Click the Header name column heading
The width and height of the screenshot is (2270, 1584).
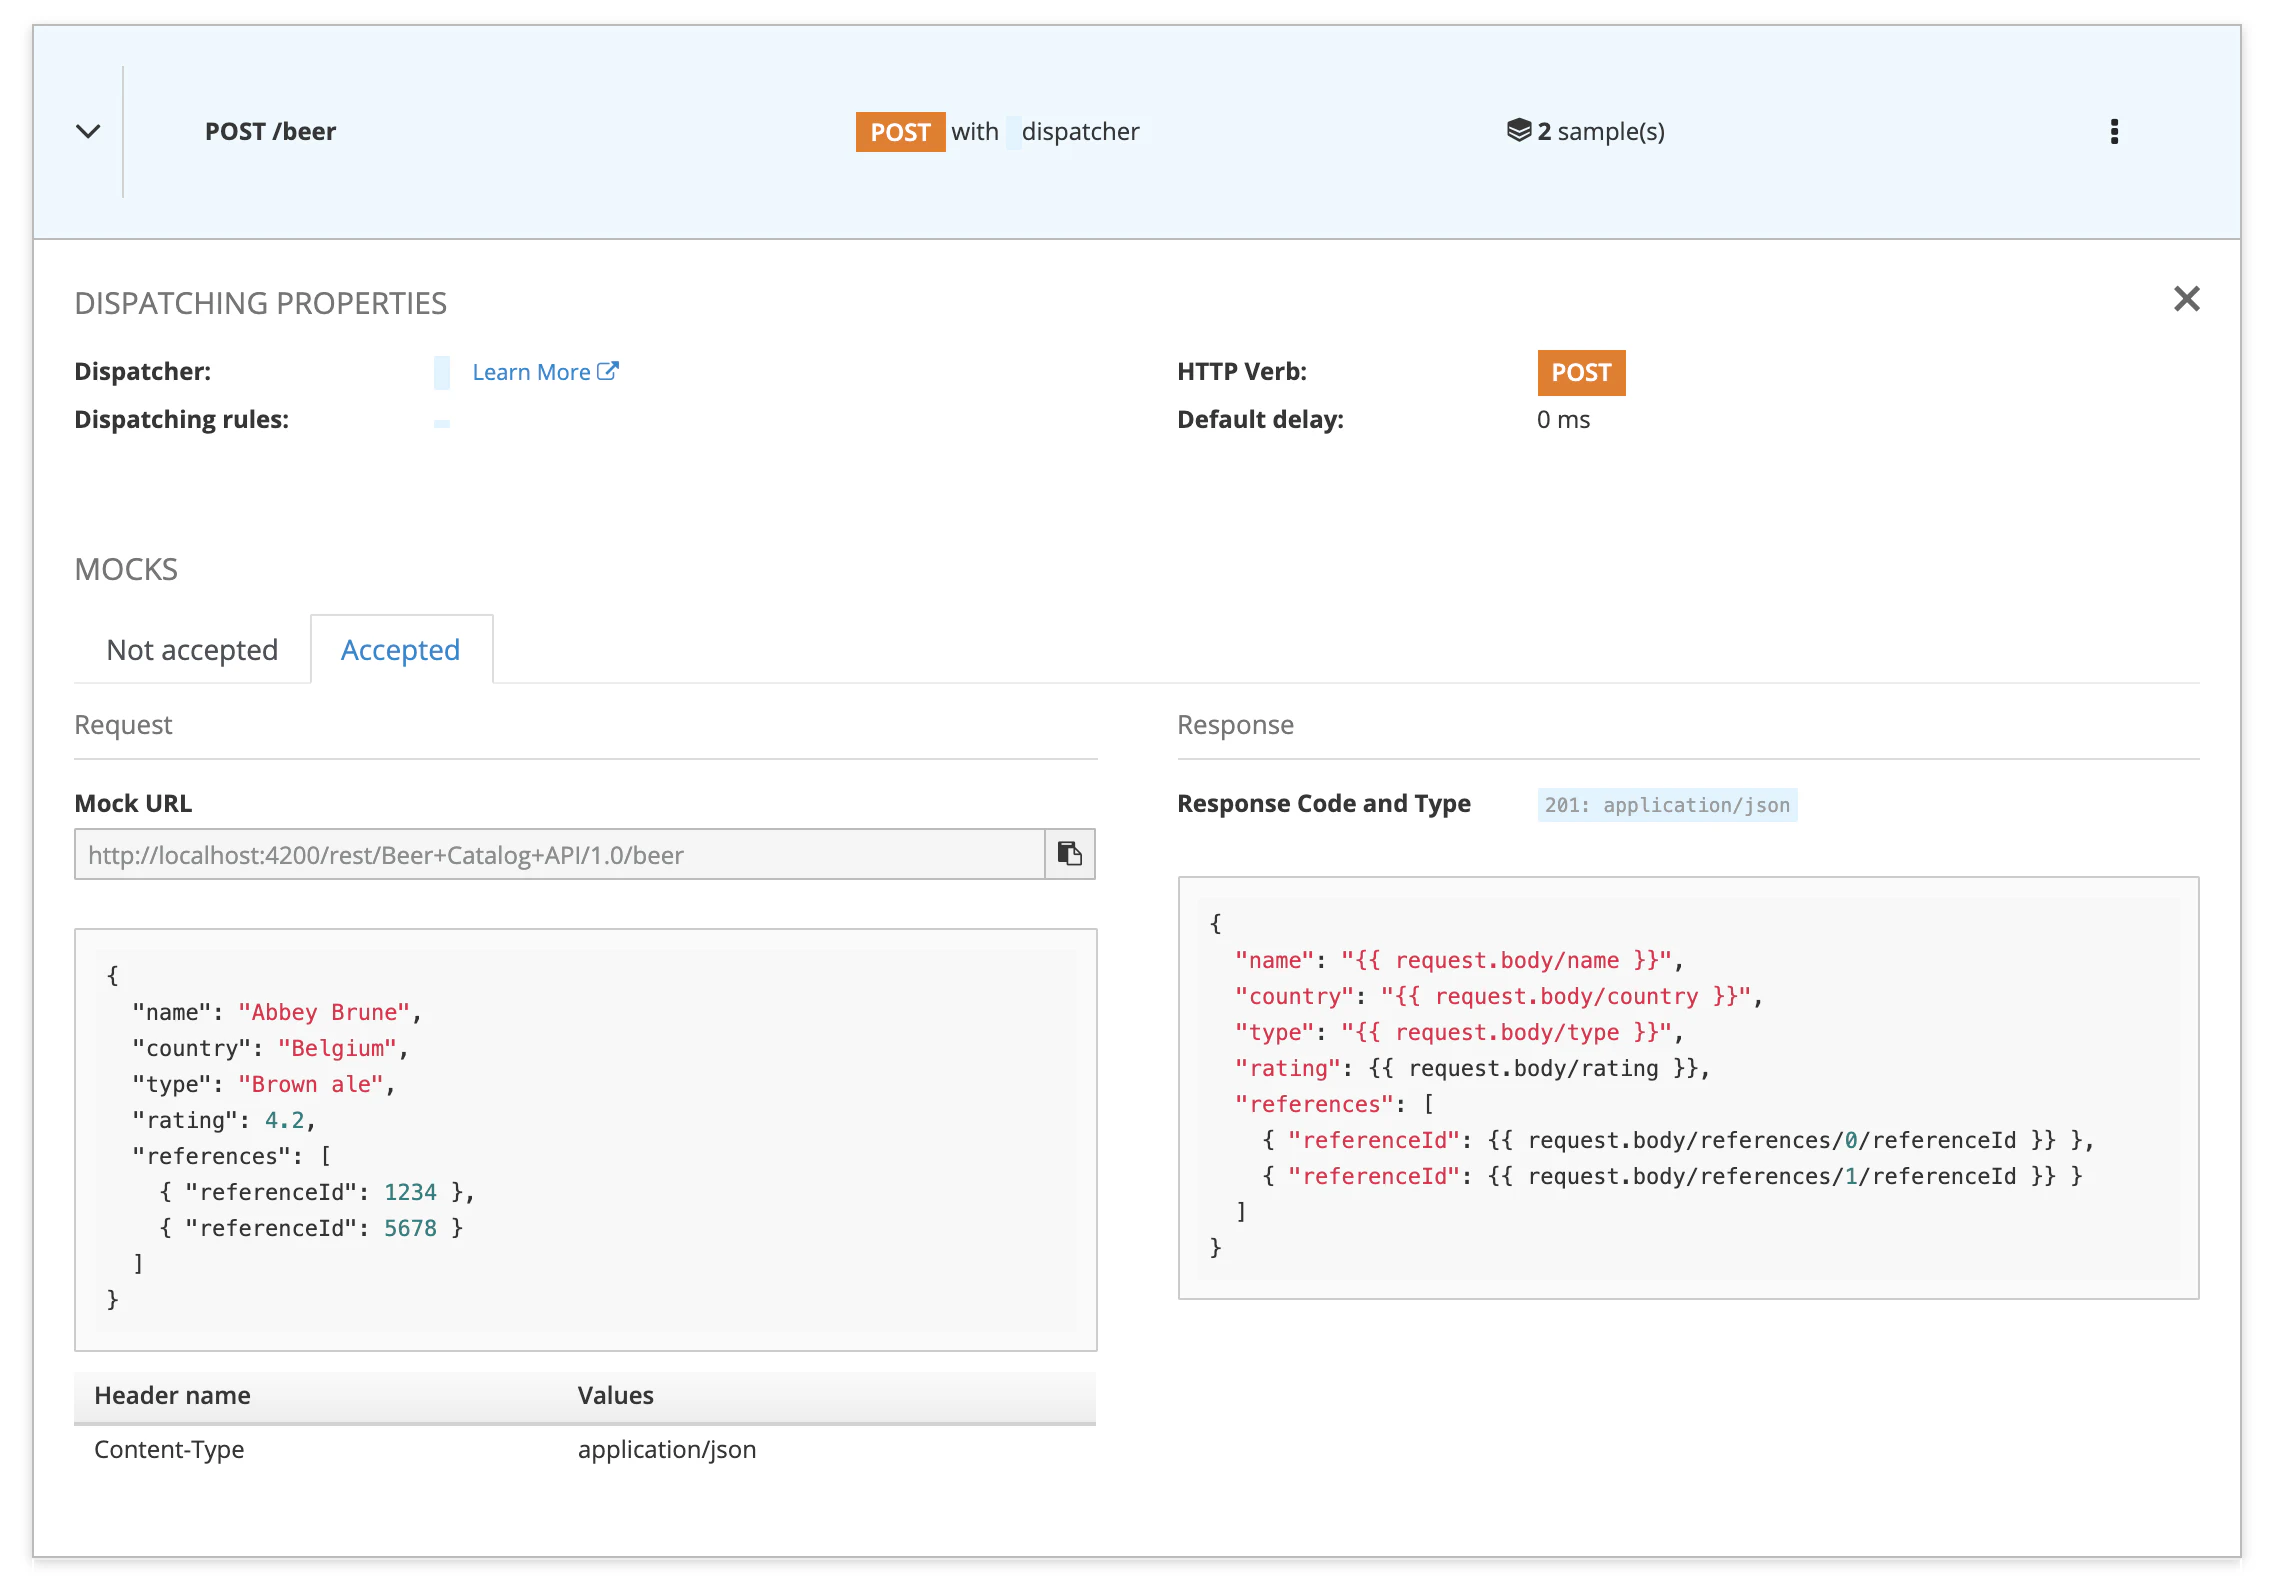coord(172,1395)
